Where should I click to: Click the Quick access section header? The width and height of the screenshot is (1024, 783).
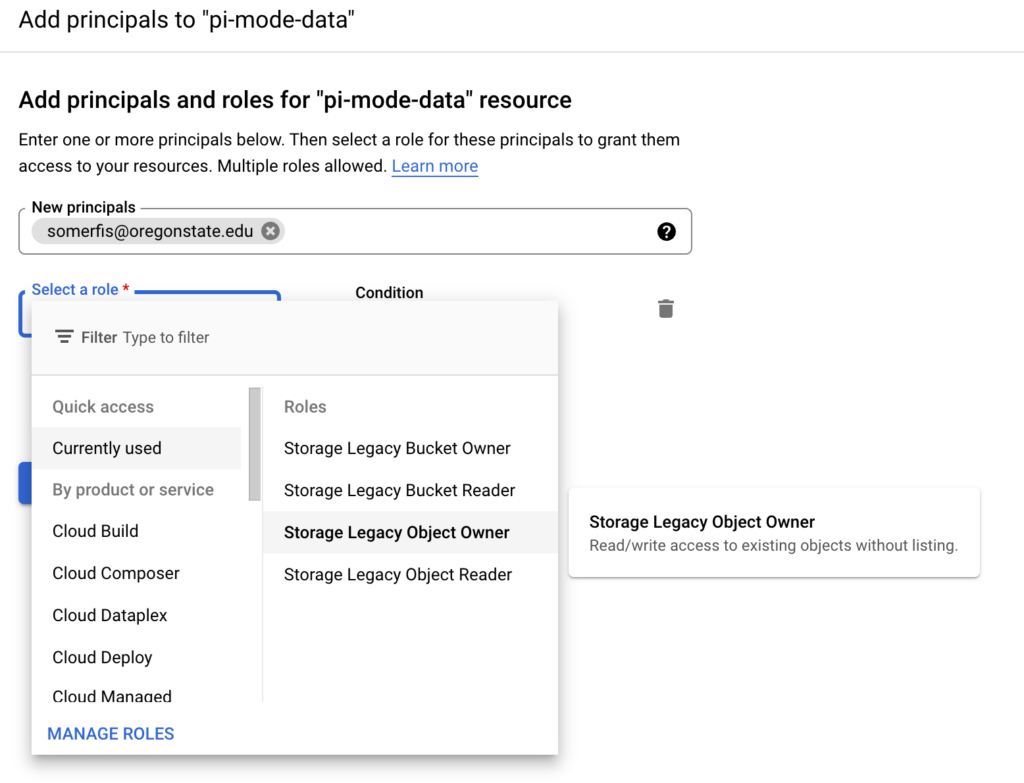coord(103,406)
